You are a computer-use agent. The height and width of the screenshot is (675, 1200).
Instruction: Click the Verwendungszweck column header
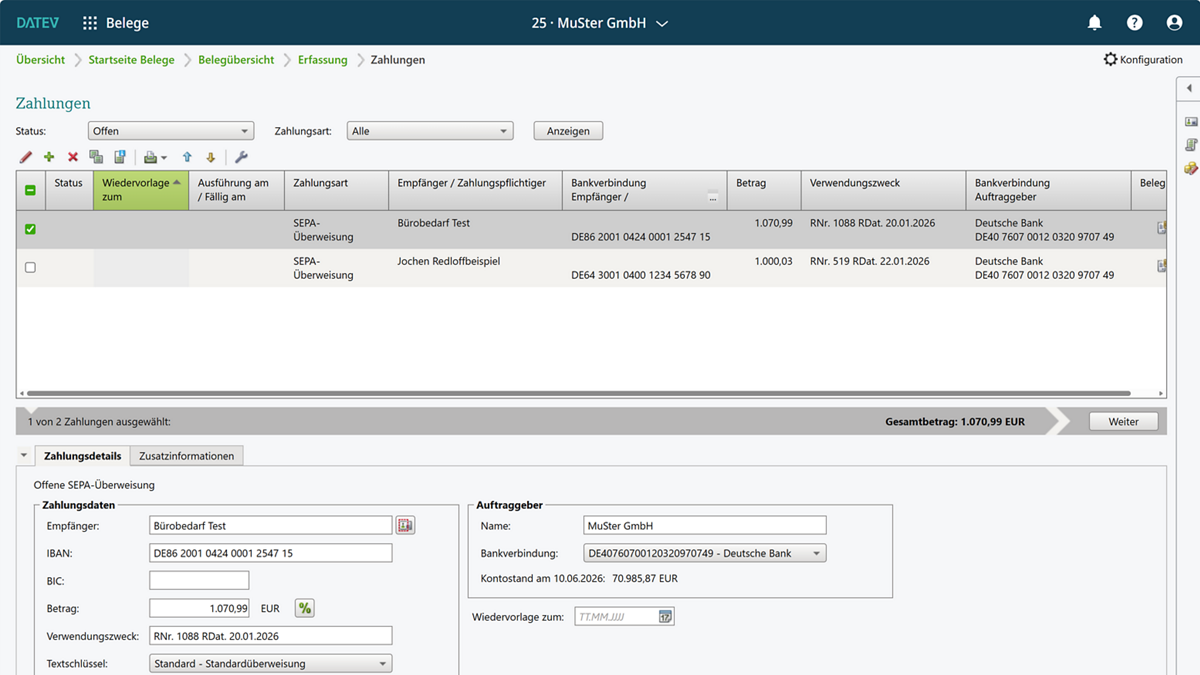pyautogui.click(x=884, y=190)
